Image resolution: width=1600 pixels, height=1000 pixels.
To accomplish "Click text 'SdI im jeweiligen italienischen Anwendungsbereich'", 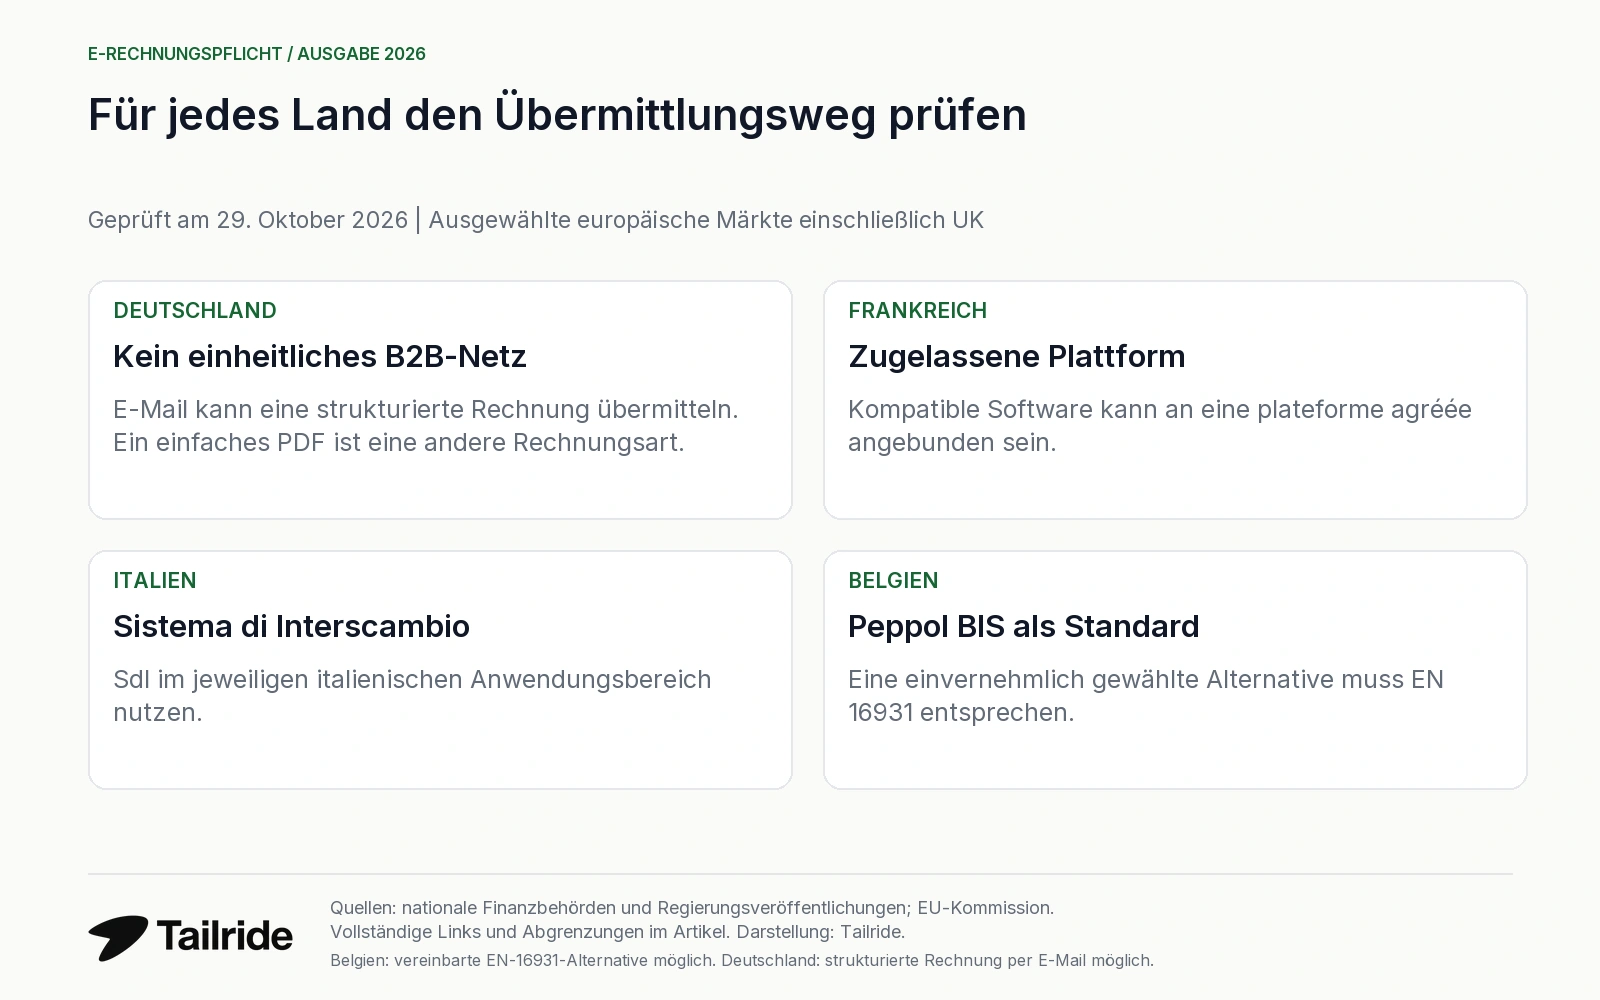I will click(412, 679).
